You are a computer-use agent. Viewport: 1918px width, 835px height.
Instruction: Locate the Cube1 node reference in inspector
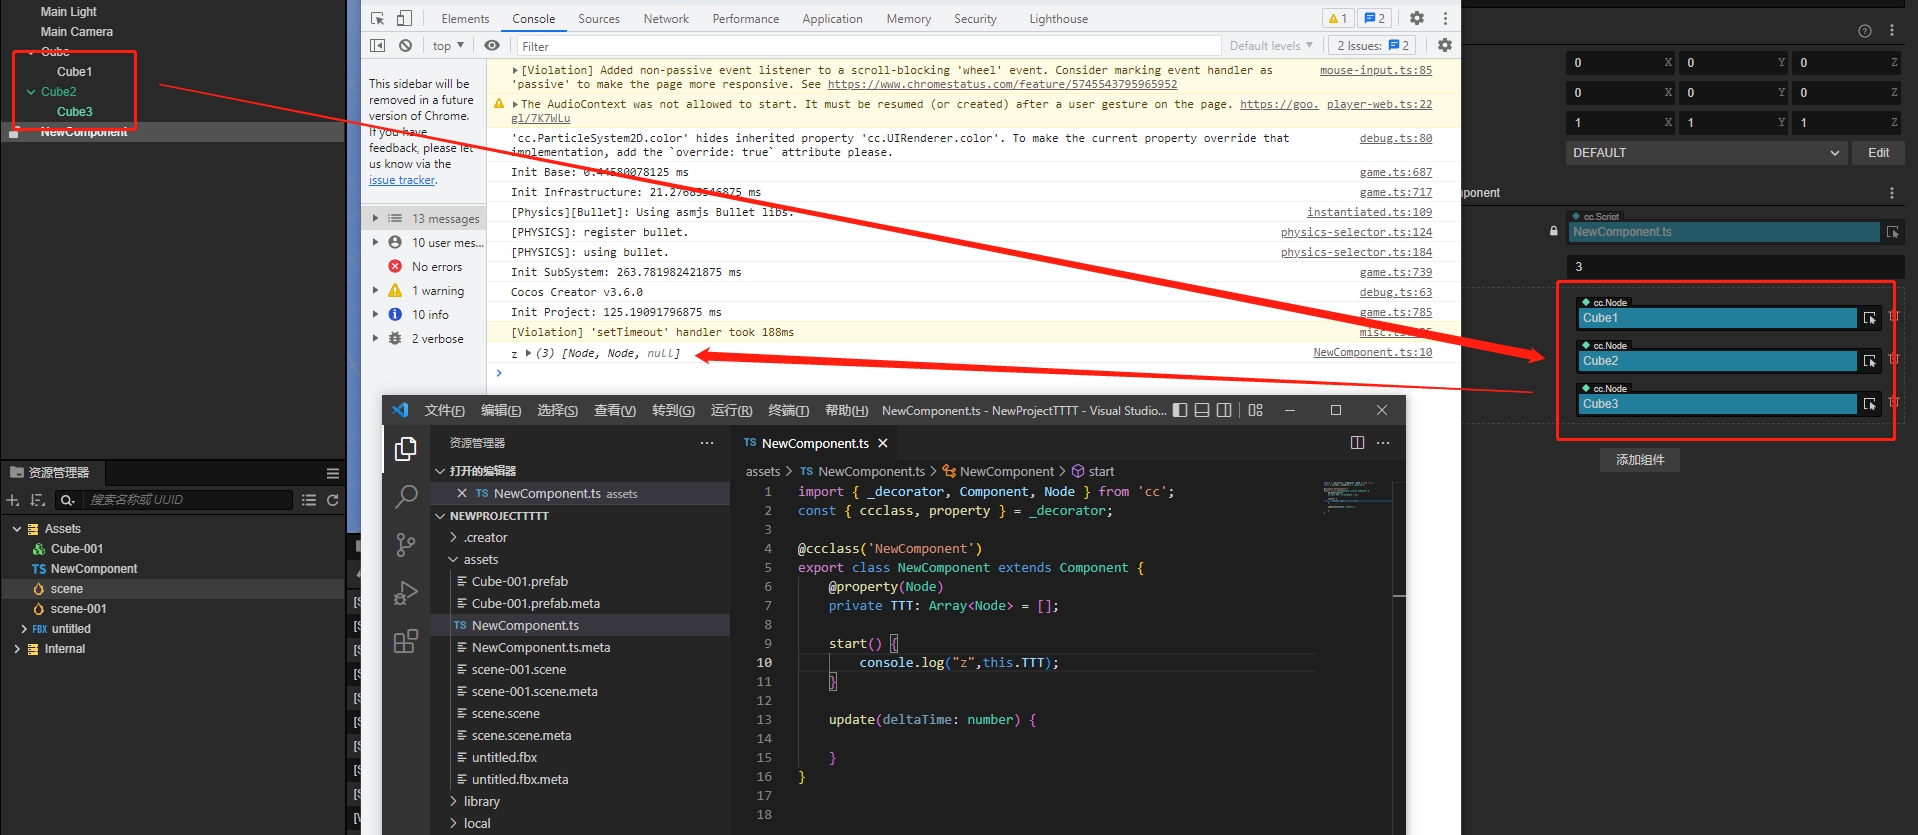1870,318
